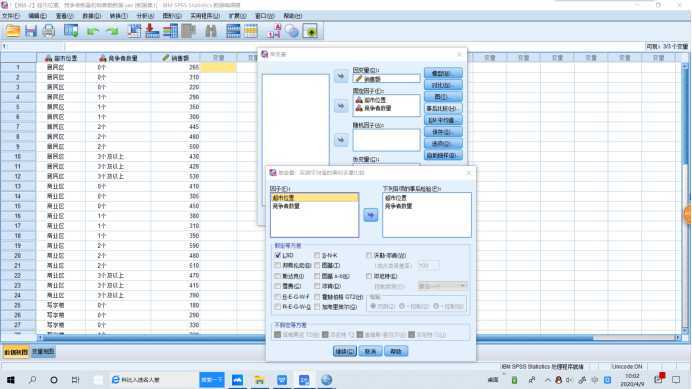Click the save file toolbar icon
The height and width of the screenshot is (389, 692).
click(x=30, y=31)
